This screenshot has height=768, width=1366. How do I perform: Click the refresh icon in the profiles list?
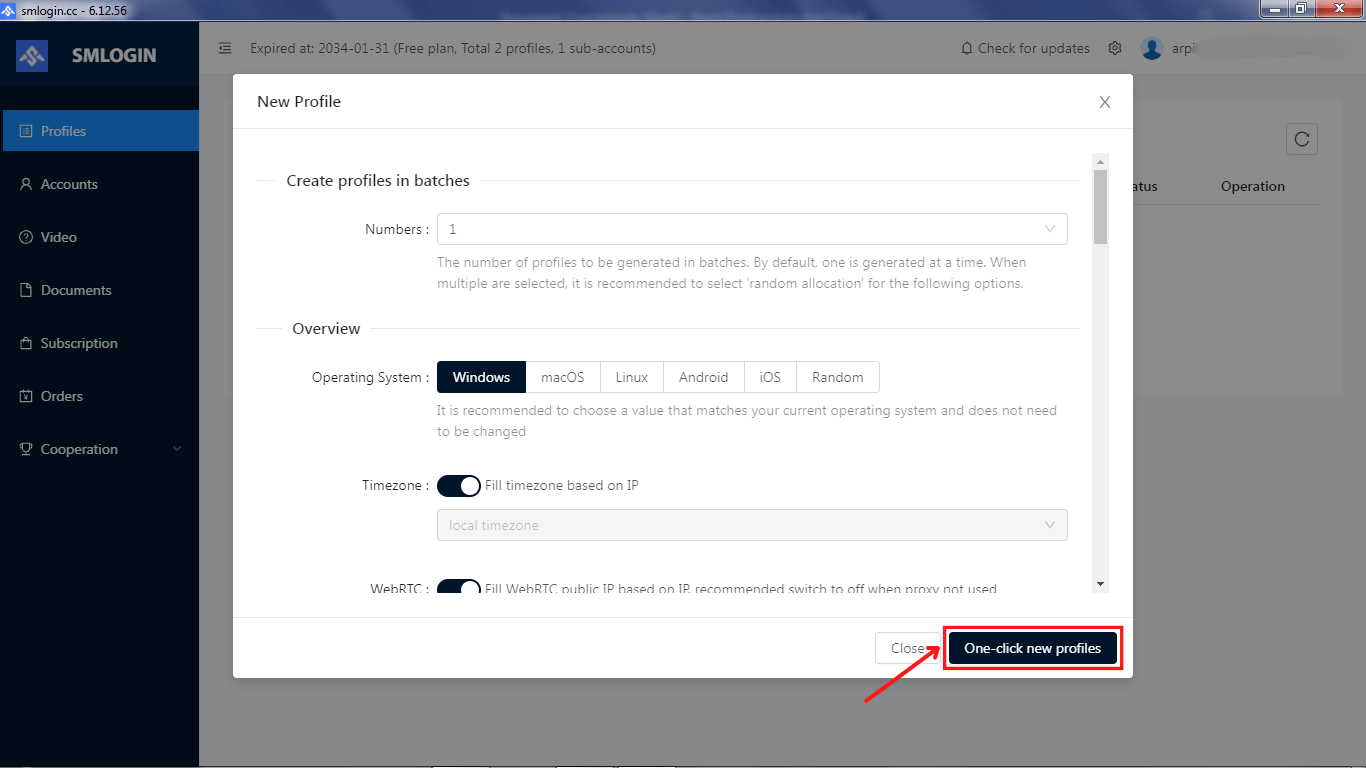[x=1301, y=139]
